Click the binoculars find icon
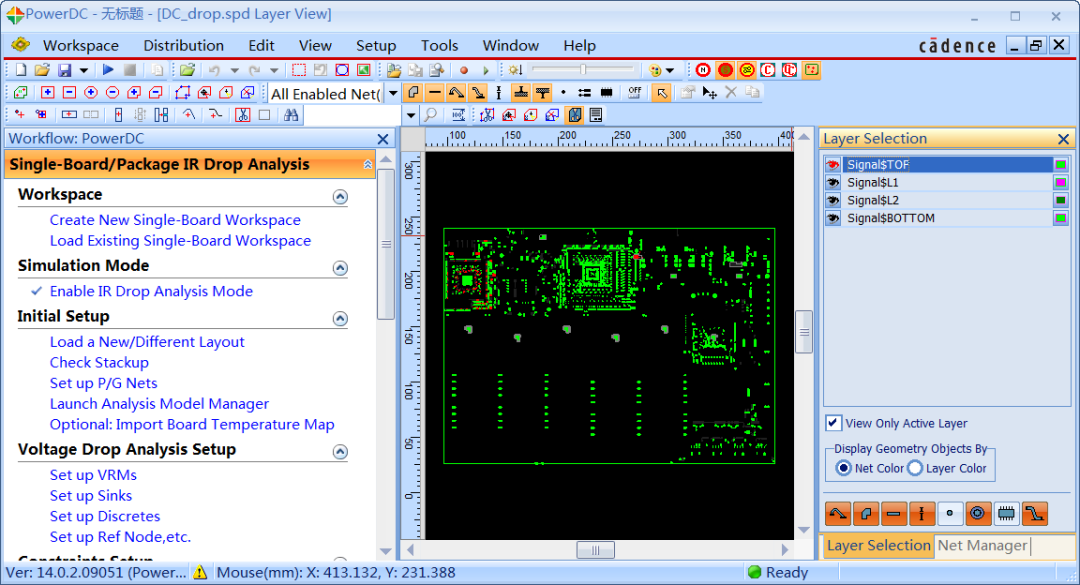The width and height of the screenshot is (1080, 585). (291, 115)
